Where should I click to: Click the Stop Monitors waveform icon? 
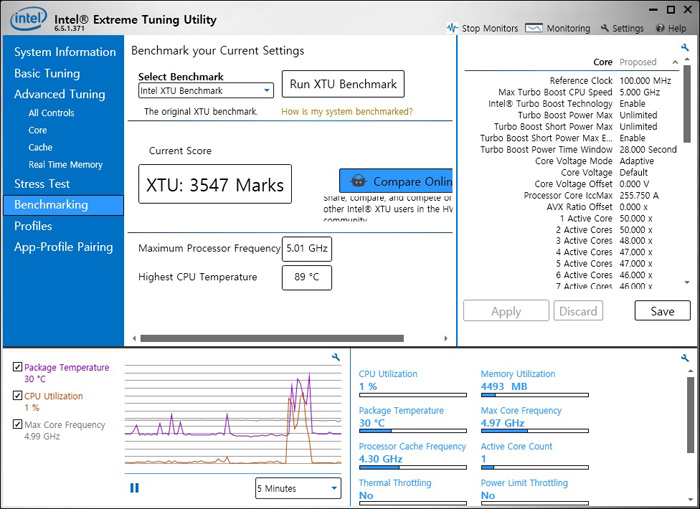point(452,28)
